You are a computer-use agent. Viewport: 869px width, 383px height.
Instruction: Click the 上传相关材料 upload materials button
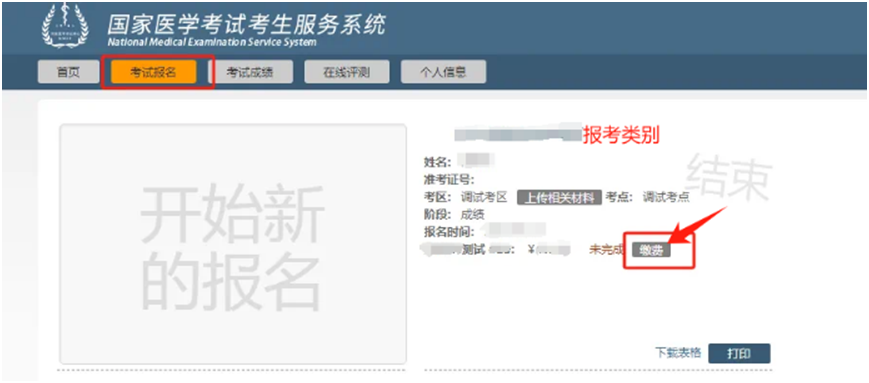click(559, 197)
